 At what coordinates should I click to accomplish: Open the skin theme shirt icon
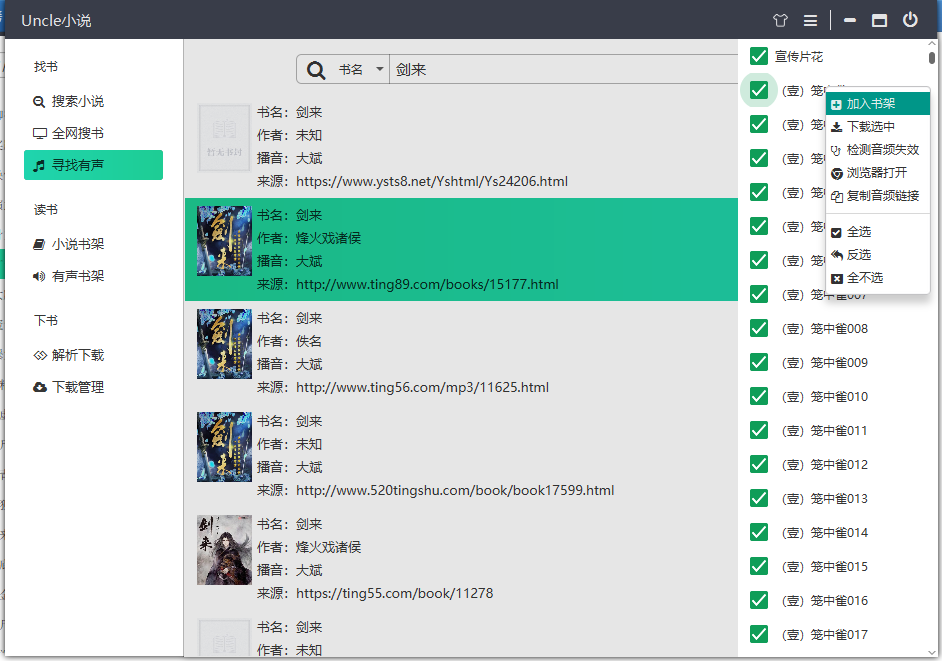coord(780,20)
